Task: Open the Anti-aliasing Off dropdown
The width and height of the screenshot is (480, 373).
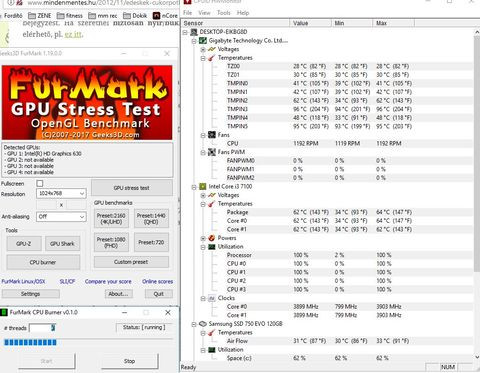Action: pos(61,217)
